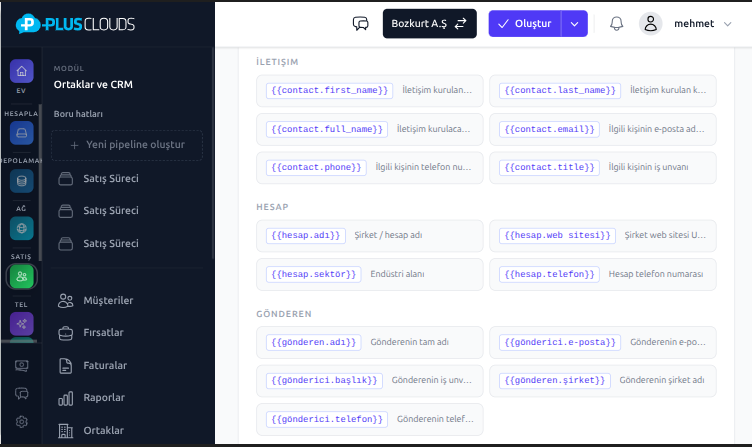The height and width of the screenshot is (447, 752).
Task: Expand the Oluştur dropdown arrow
Action: click(x=575, y=24)
